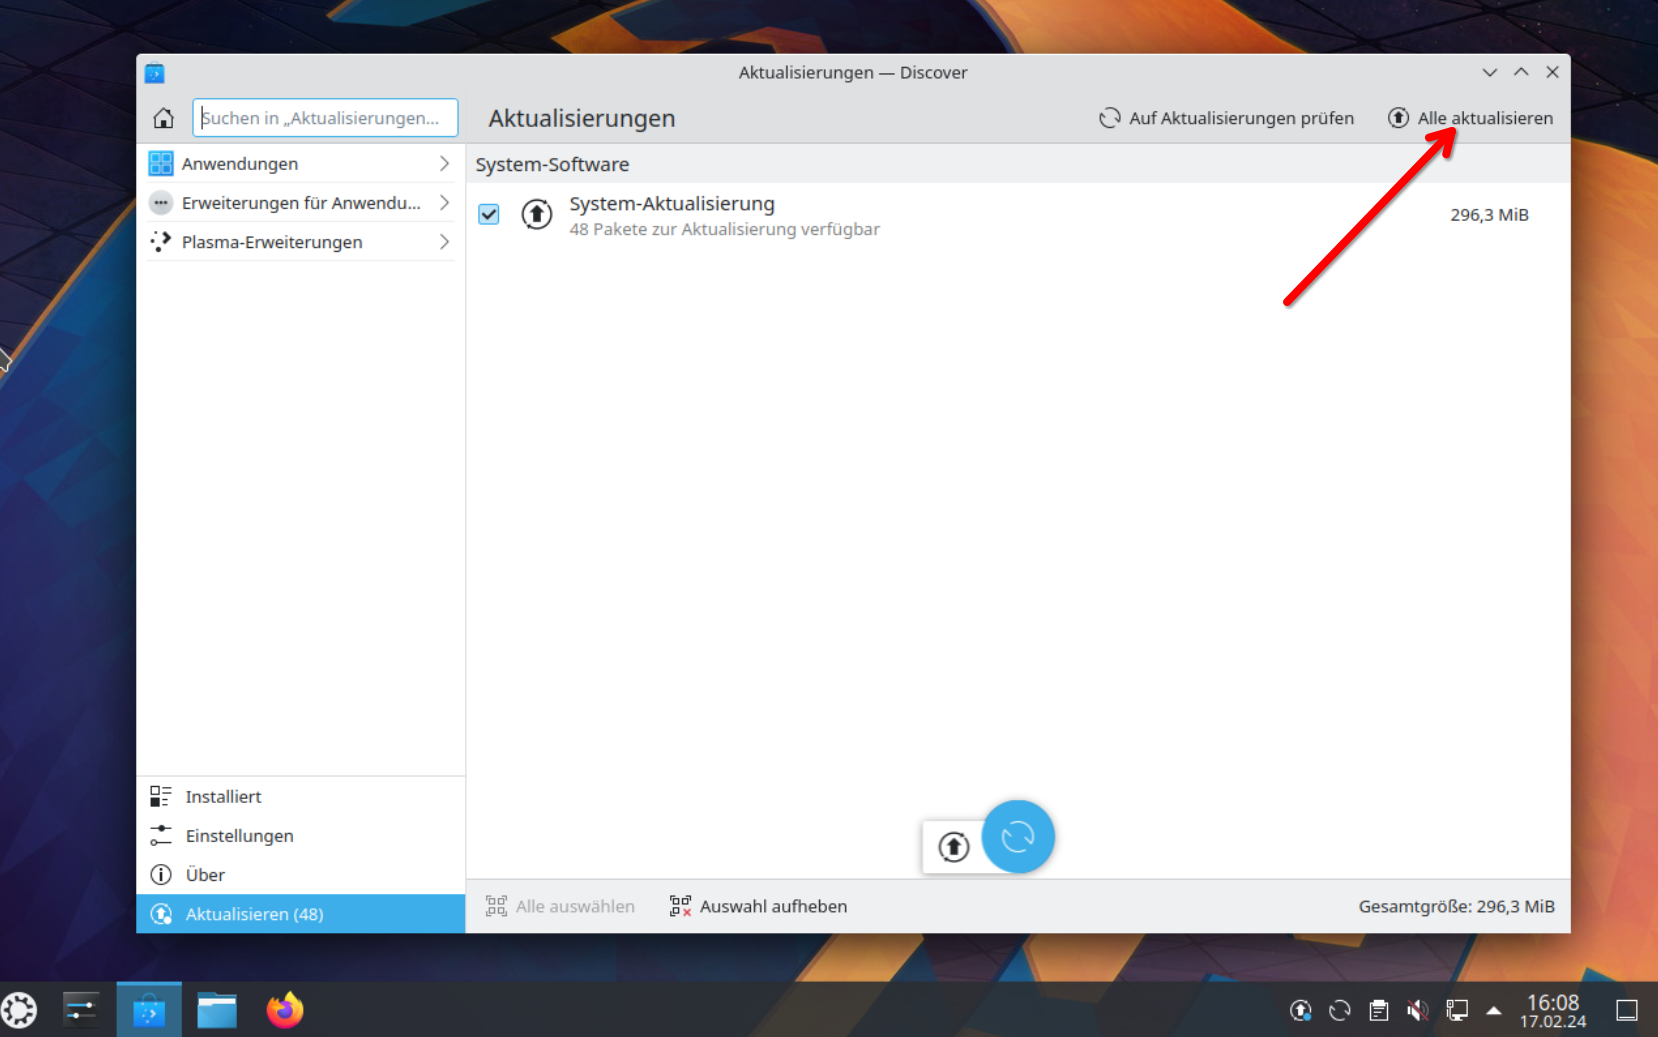This screenshot has height=1037, width=1658.
Task: Click the floating update arrow icon
Action: 953,847
